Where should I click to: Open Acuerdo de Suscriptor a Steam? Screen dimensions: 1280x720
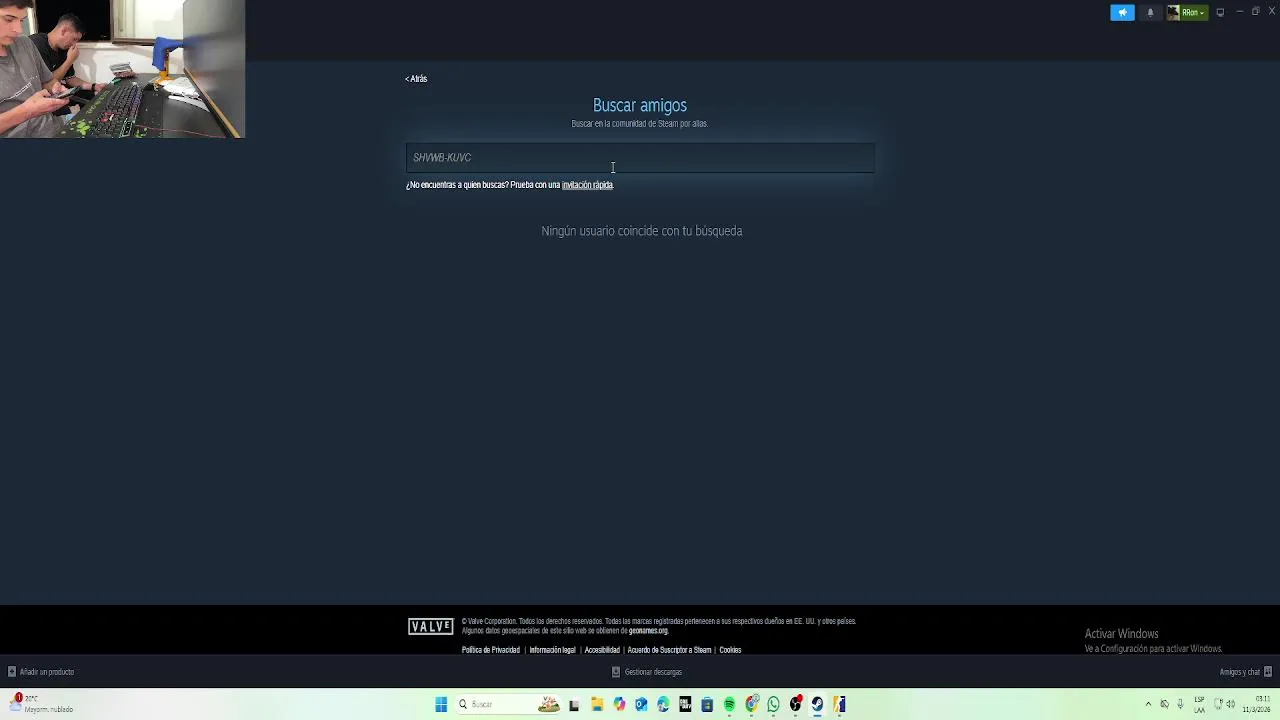click(669, 650)
